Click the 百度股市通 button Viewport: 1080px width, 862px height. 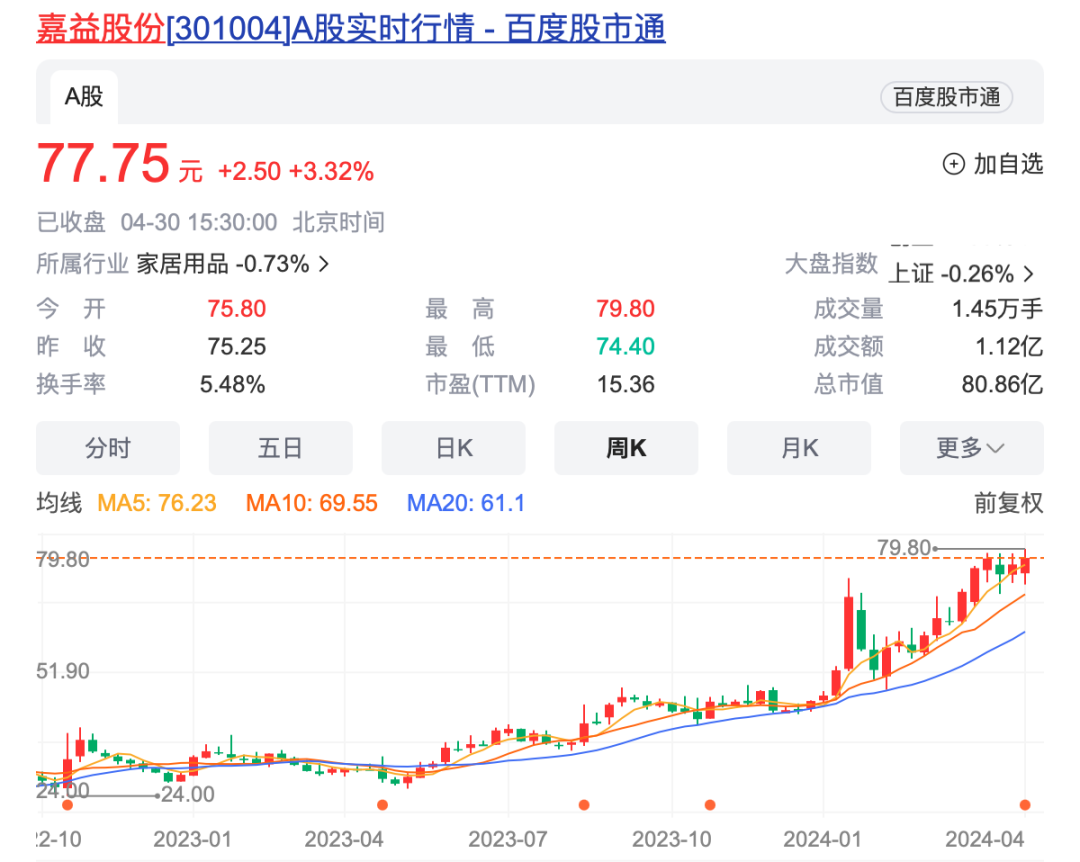946,98
